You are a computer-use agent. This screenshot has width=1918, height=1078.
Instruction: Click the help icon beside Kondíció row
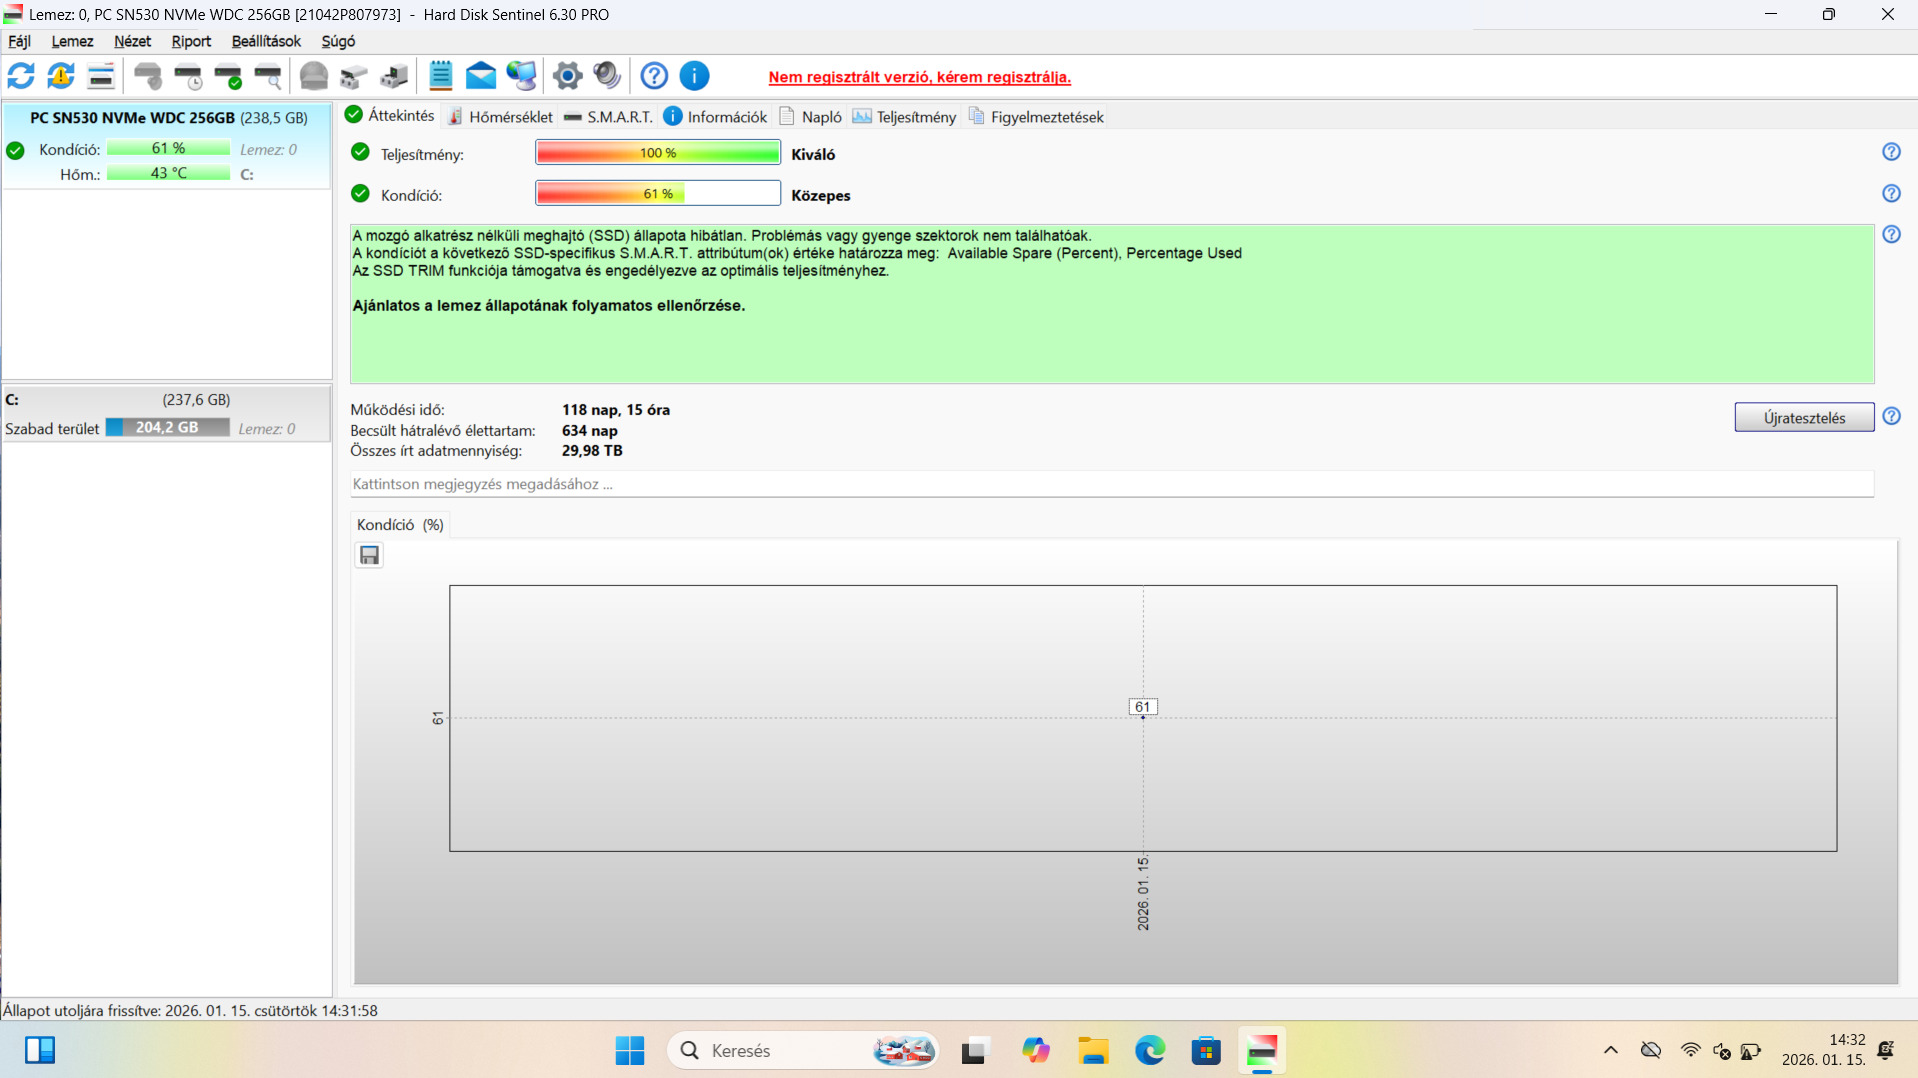[x=1891, y=194]
